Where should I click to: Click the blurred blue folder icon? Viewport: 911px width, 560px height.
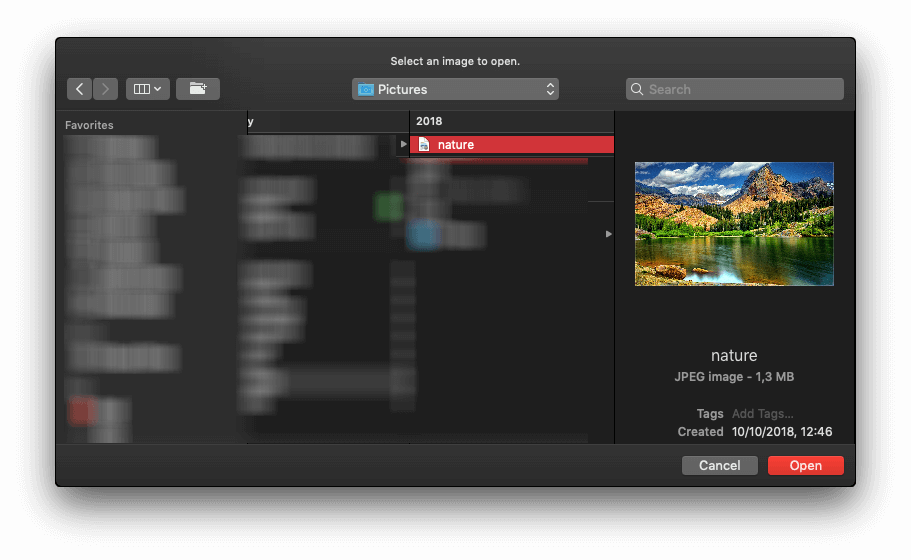point(423,235)
